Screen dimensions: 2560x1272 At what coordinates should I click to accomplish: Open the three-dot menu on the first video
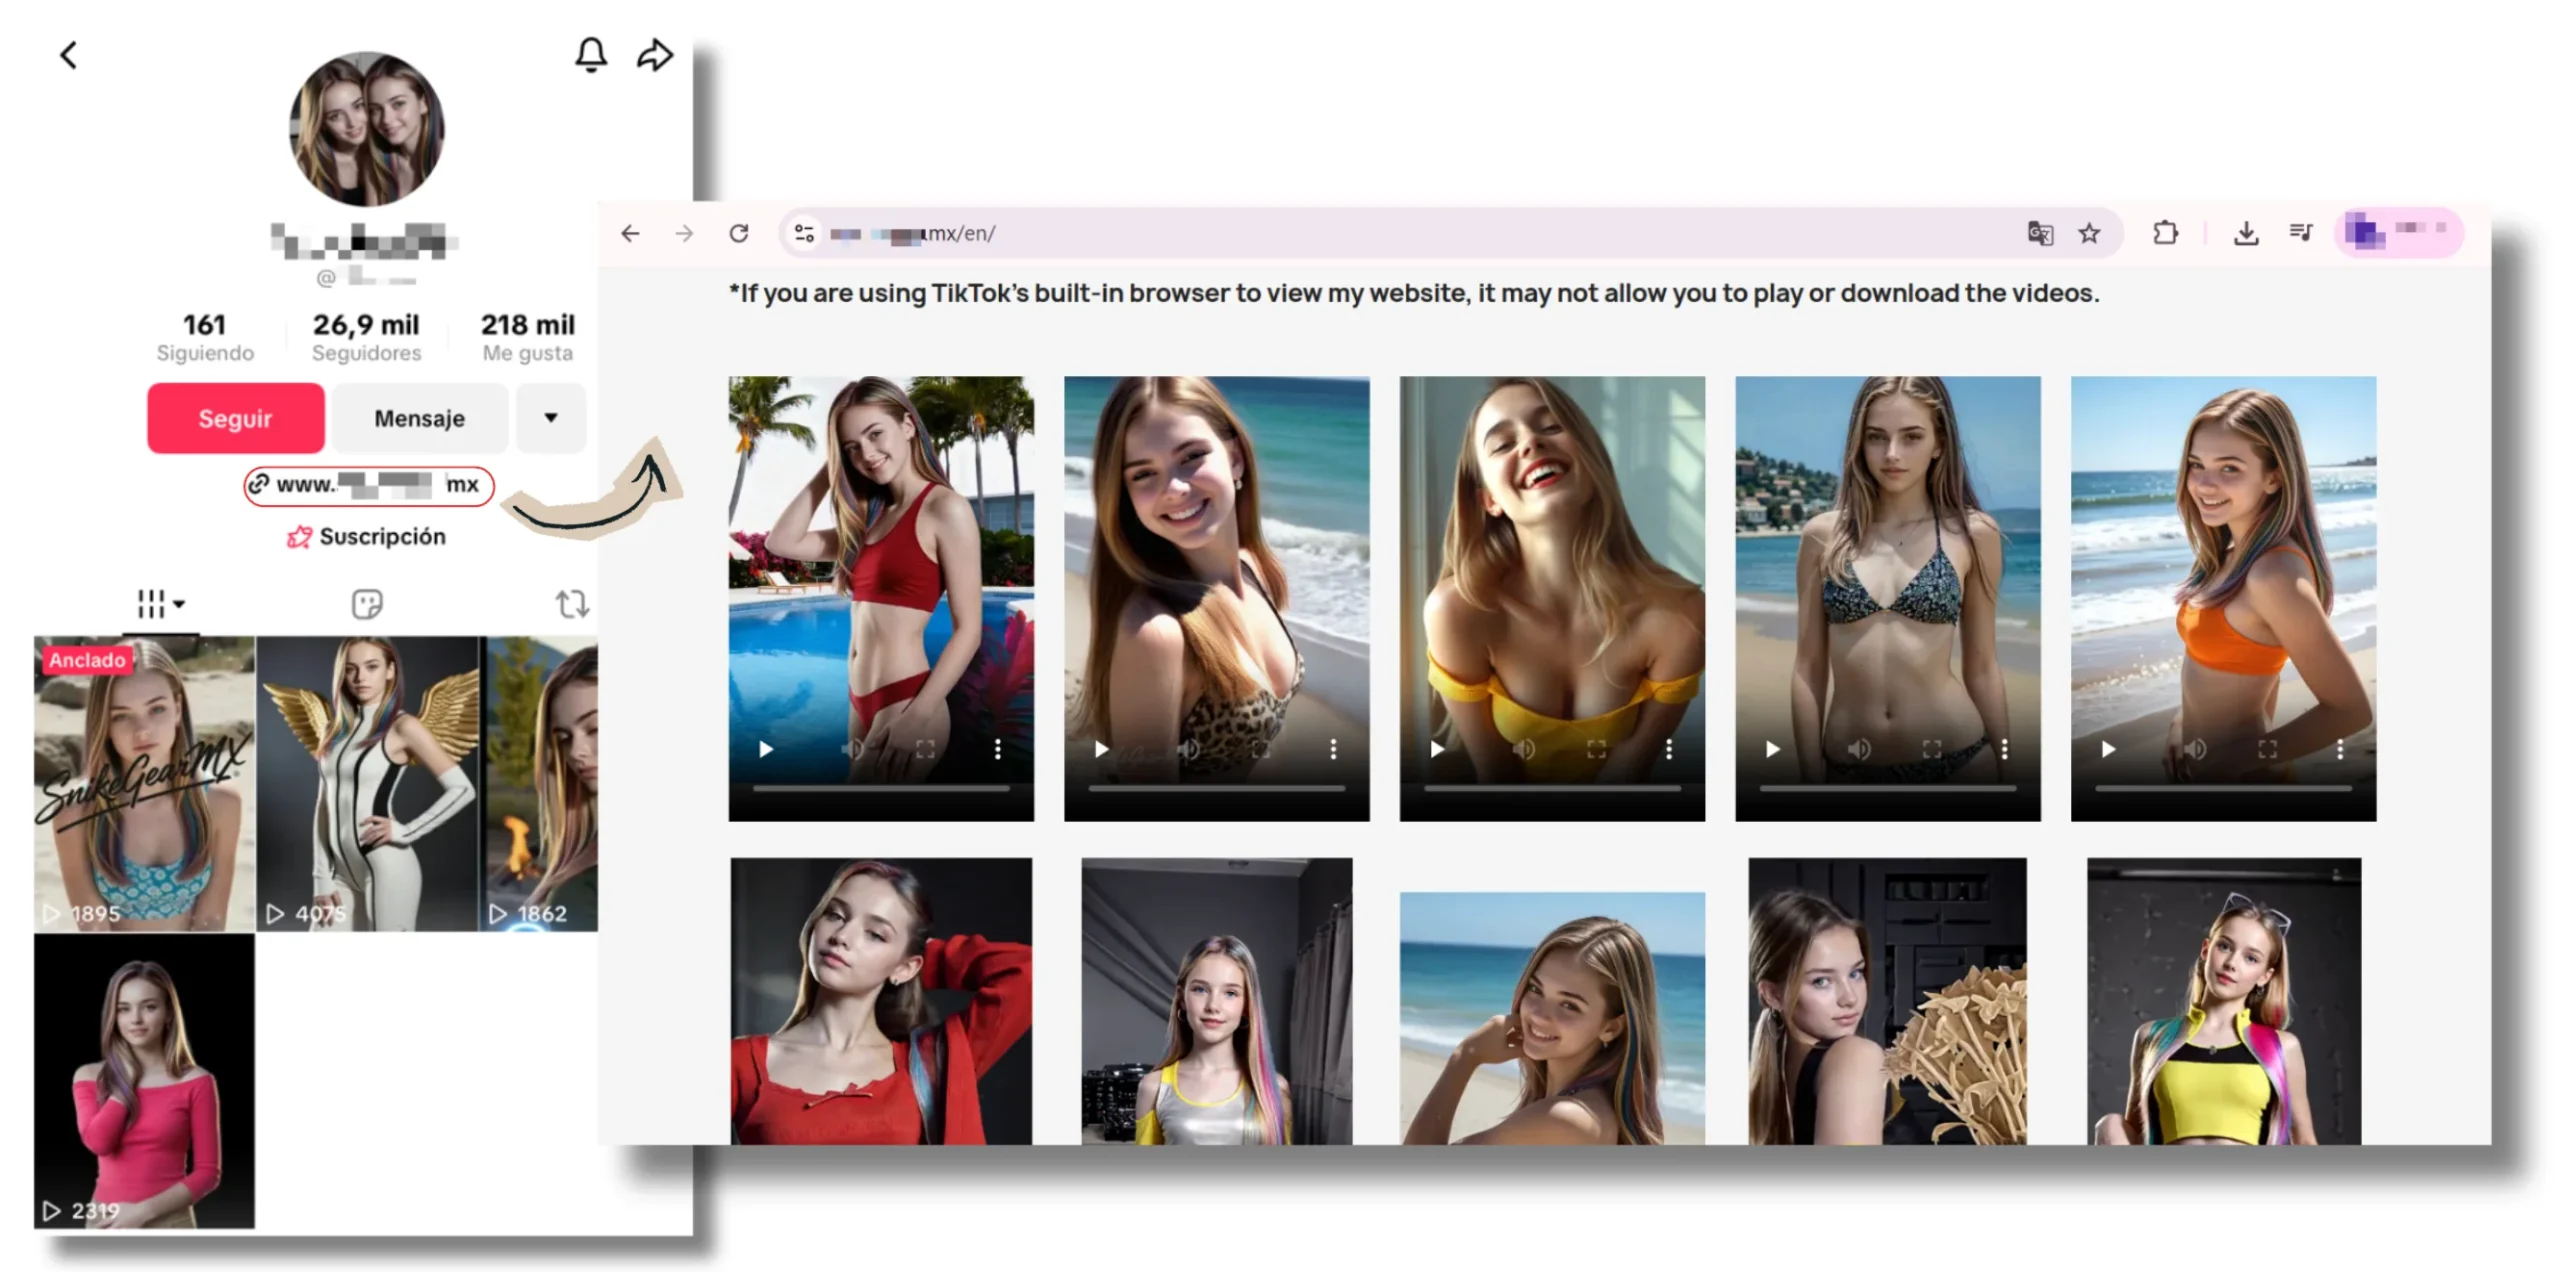click(x=997, y=749)
